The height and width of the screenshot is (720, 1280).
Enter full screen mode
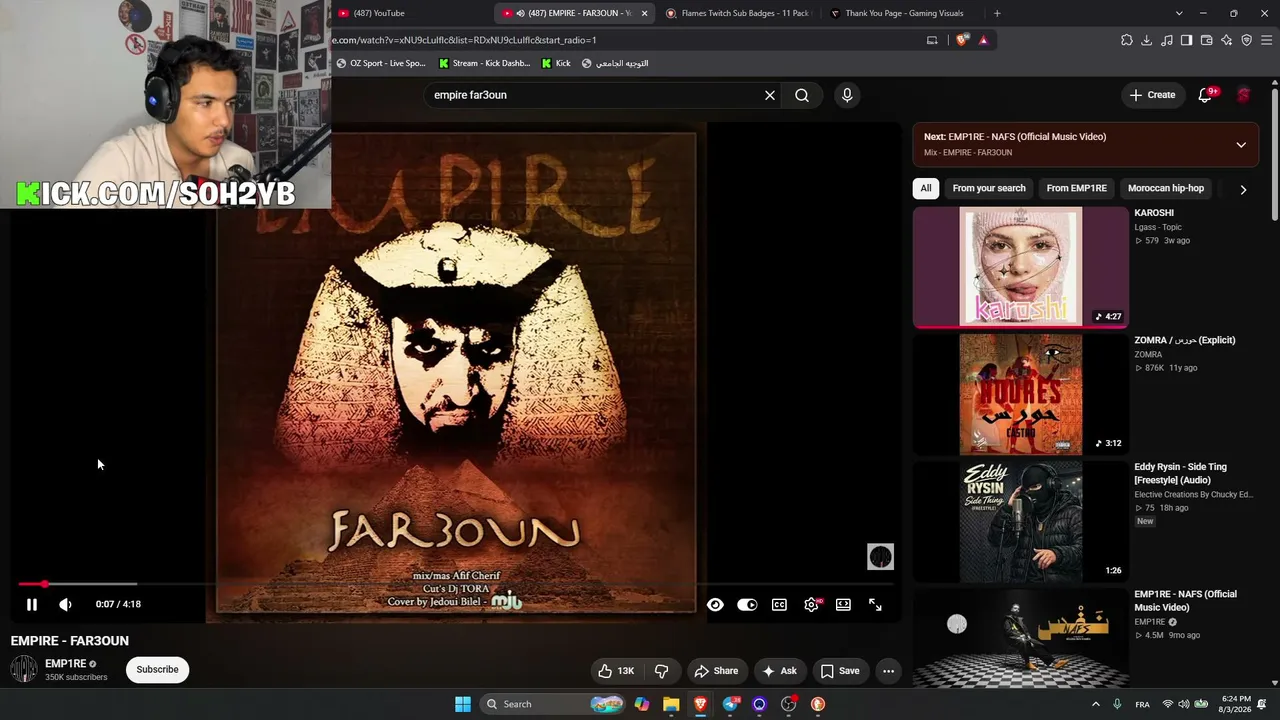(x=875, y=604)
